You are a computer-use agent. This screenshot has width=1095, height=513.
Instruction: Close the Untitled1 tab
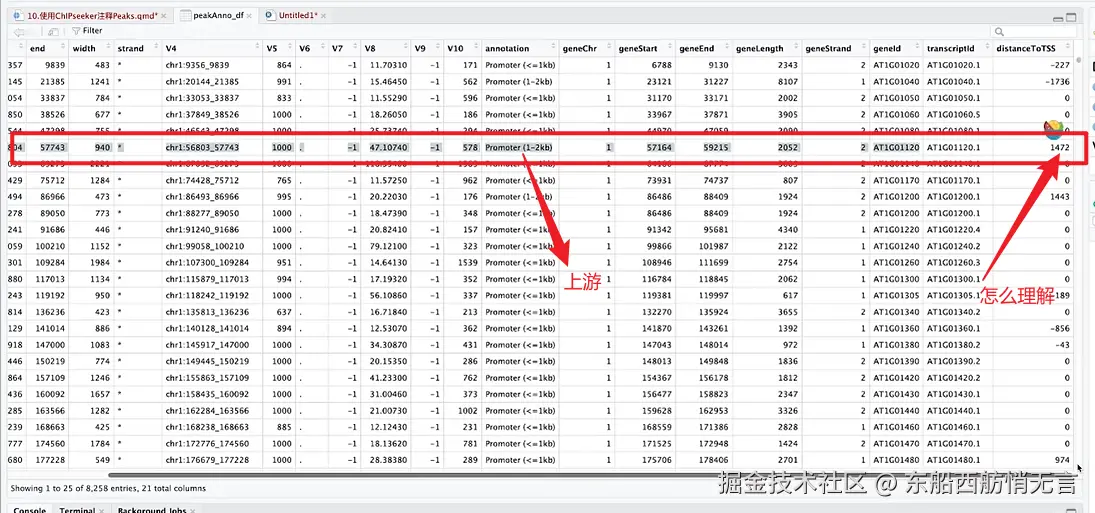pos(324,15)
